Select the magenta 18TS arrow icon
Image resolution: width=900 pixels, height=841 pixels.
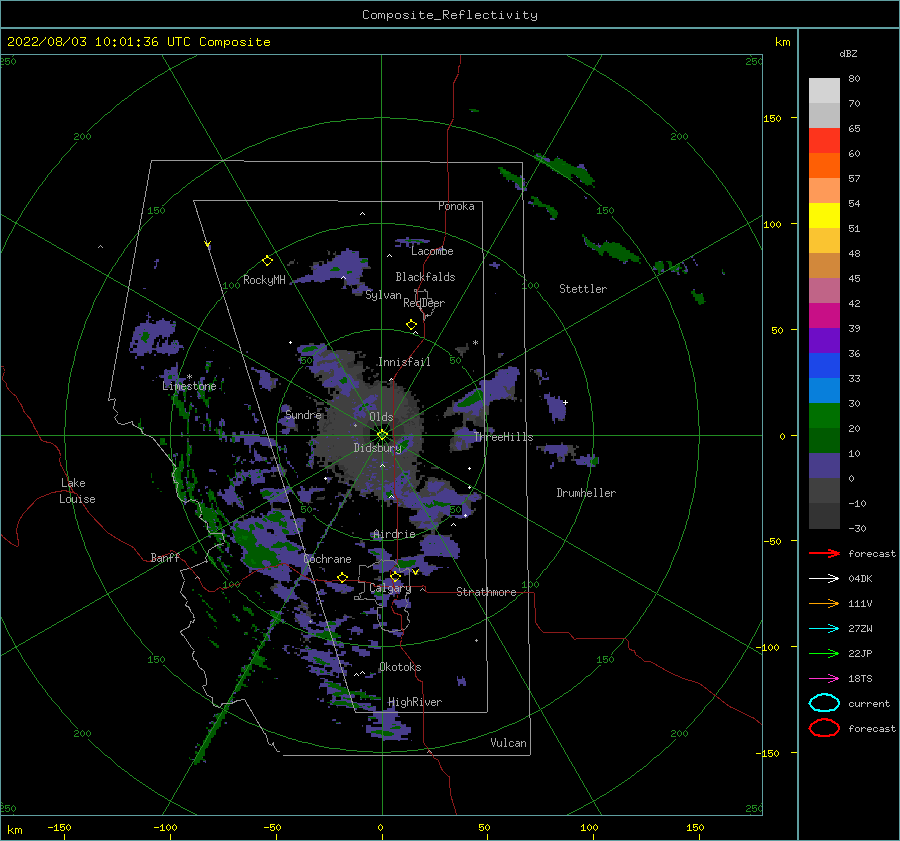[x=824, y=679]
